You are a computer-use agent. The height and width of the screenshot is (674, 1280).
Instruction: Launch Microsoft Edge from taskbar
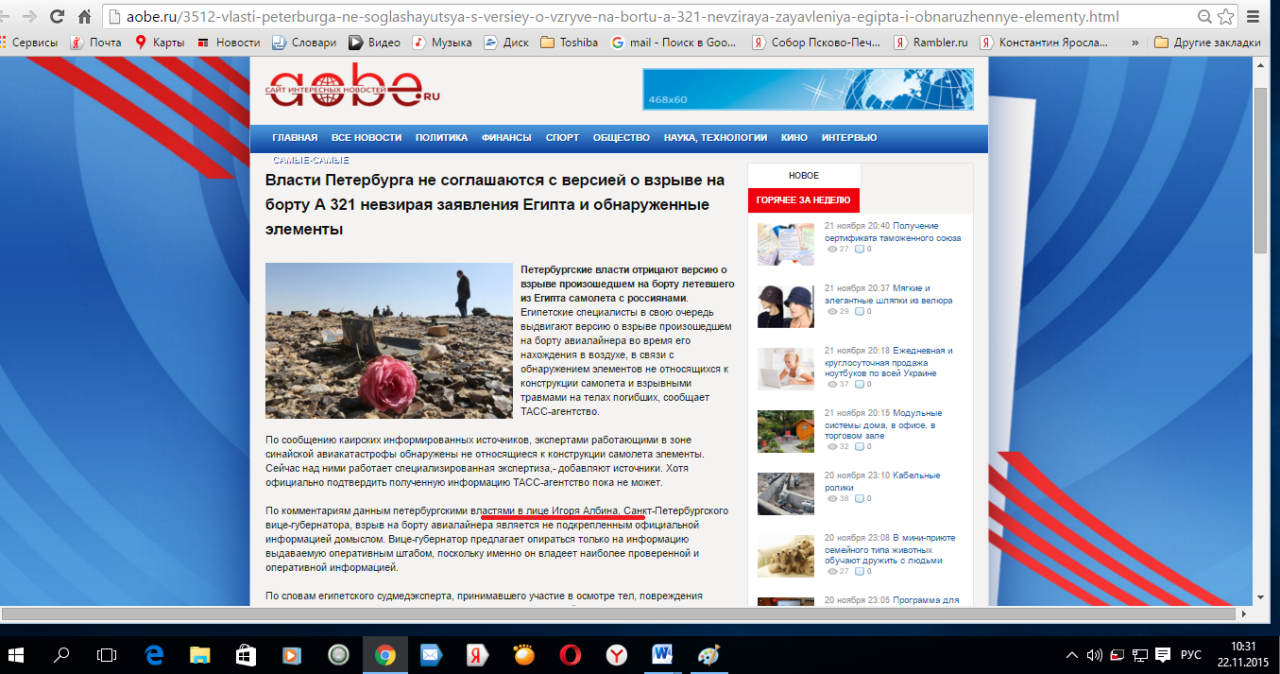[x=154, y=655]
